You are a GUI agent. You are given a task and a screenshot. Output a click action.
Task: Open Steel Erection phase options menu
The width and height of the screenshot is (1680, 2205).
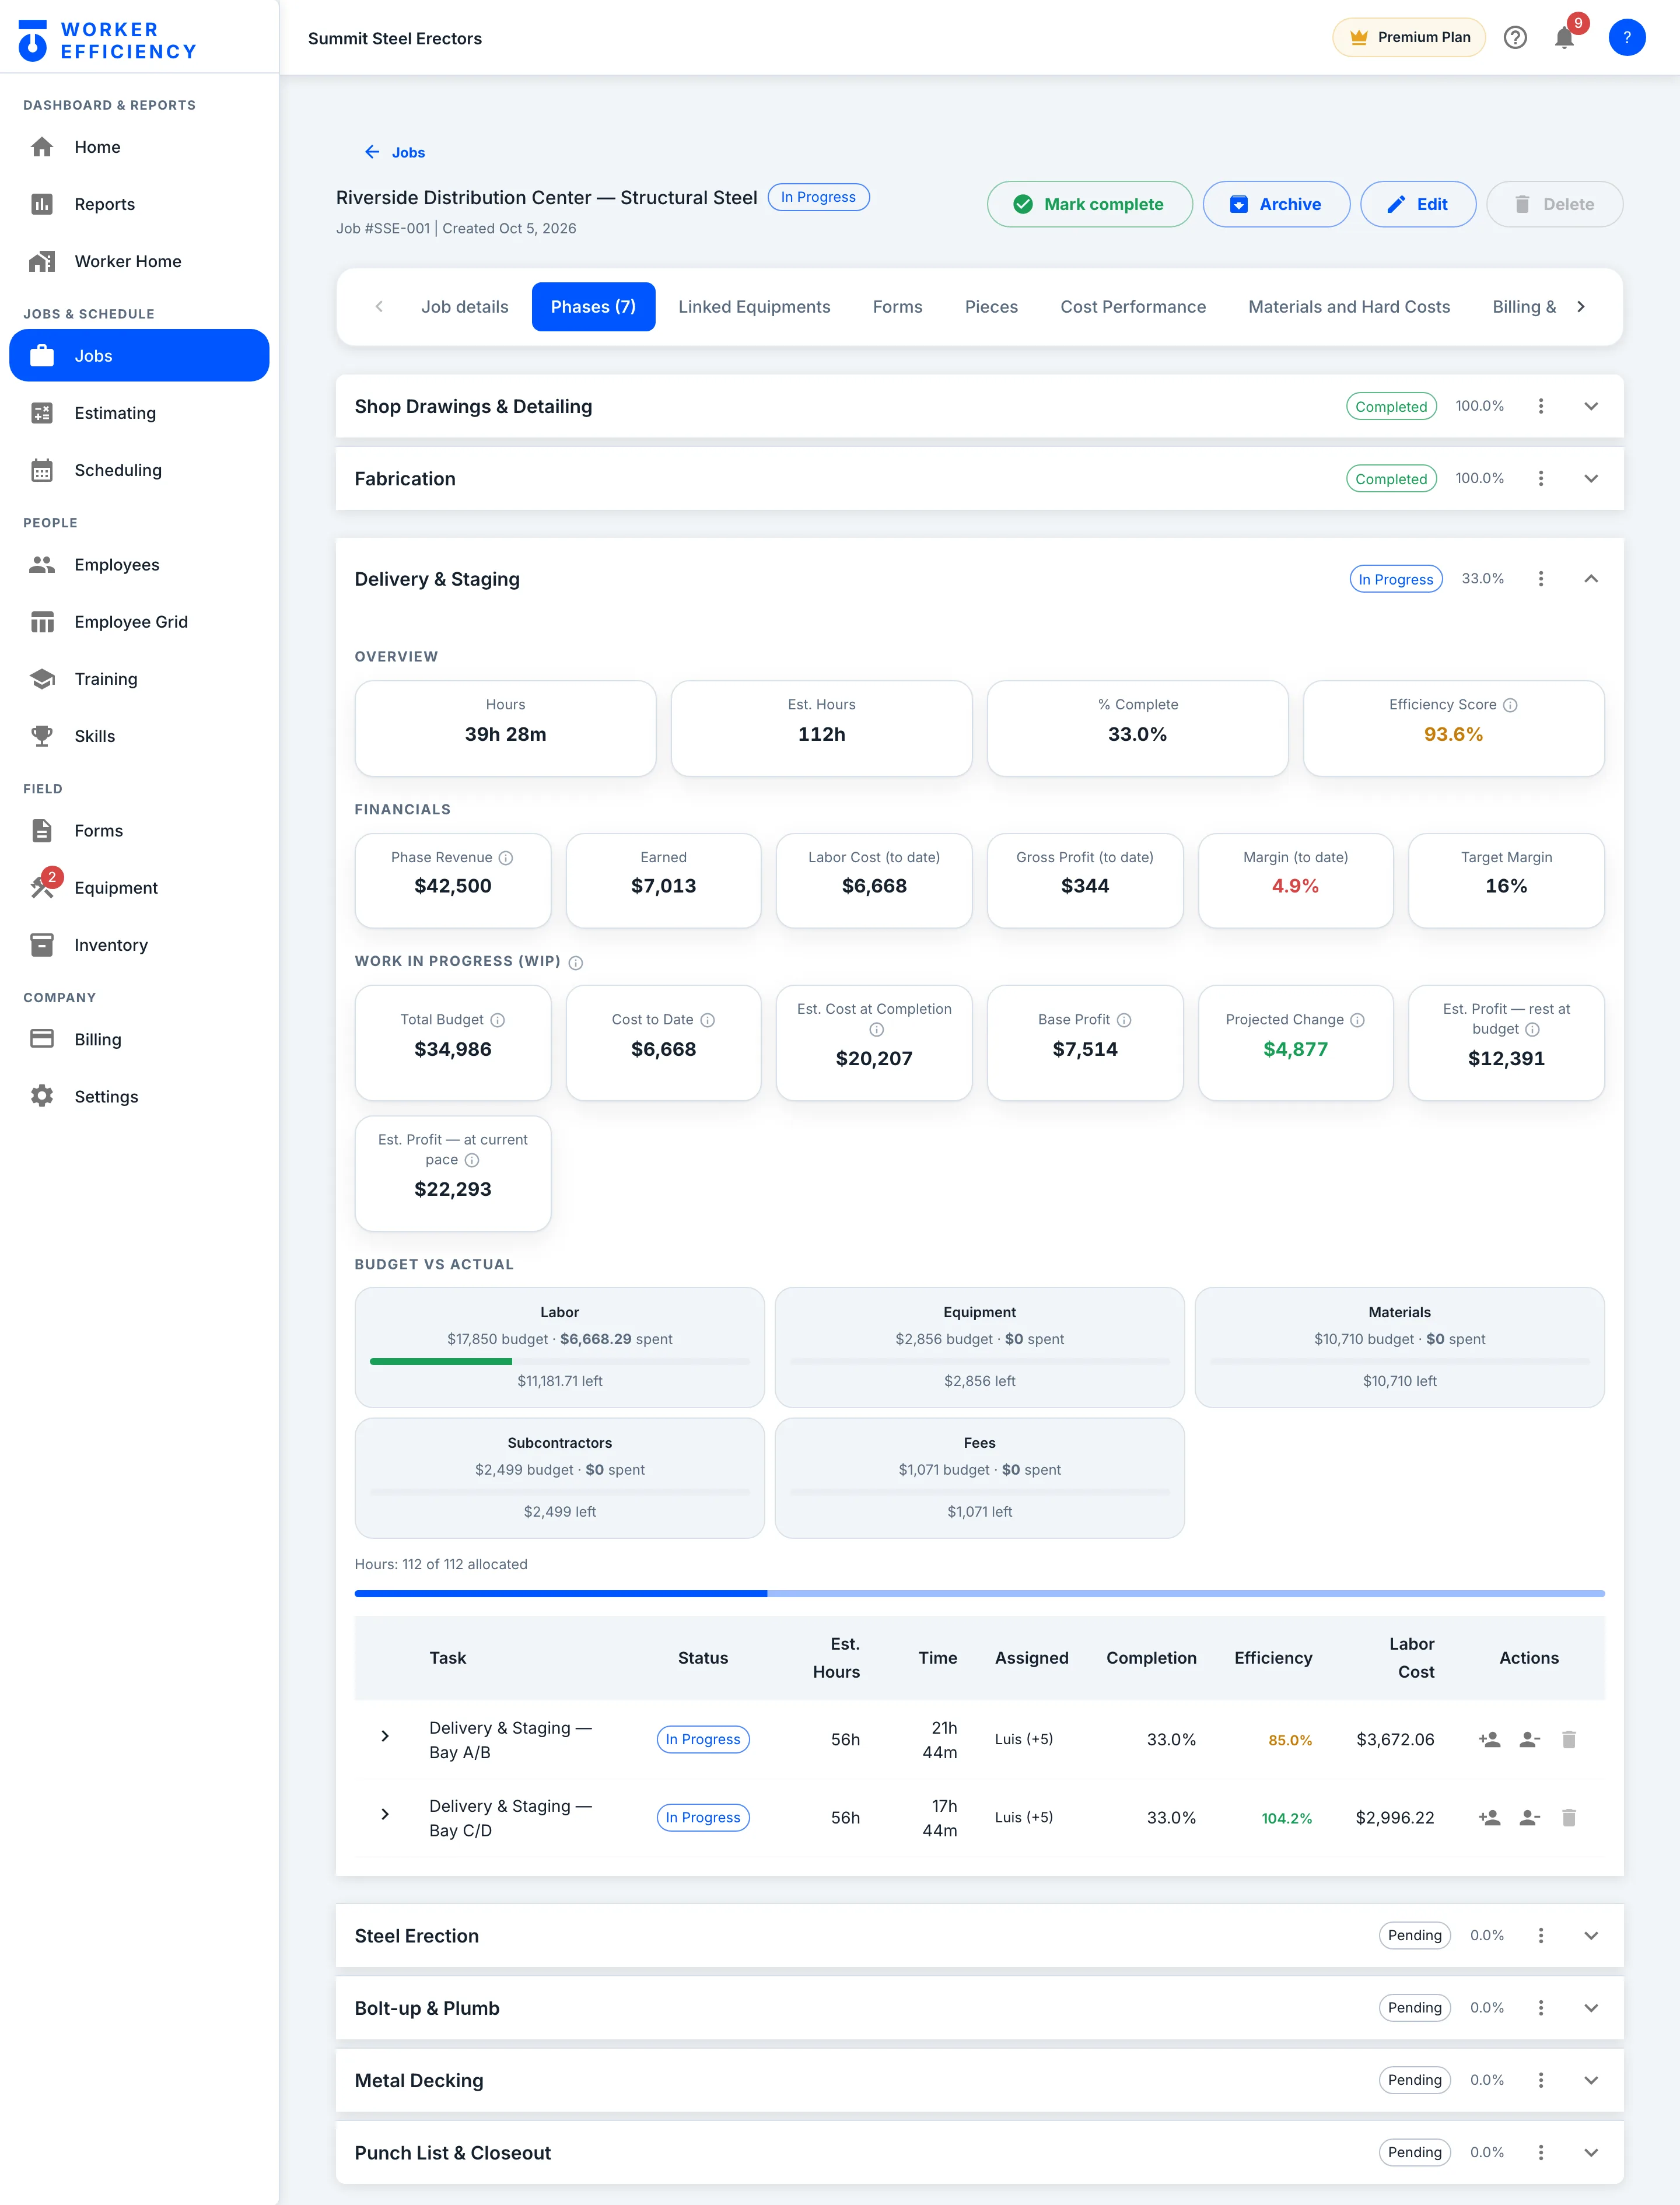[1540, 1935]
